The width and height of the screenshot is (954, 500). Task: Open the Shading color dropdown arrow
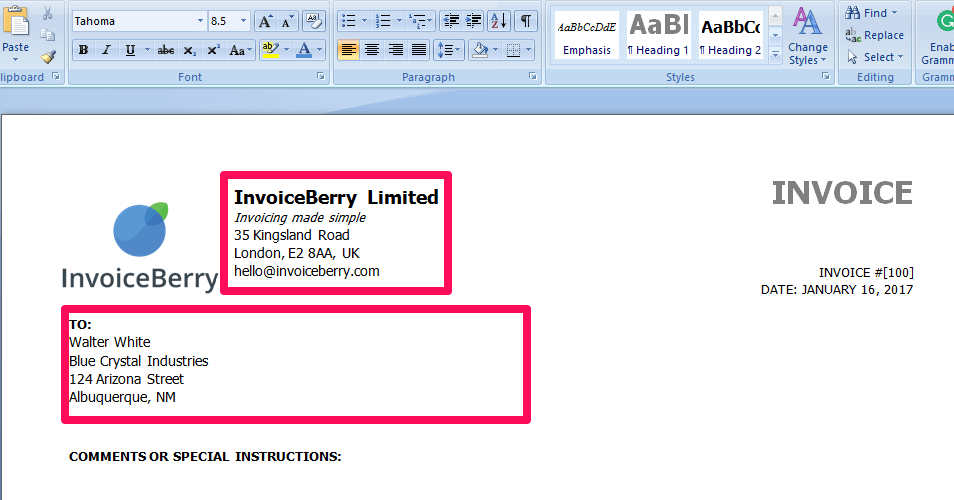[495, 50]
